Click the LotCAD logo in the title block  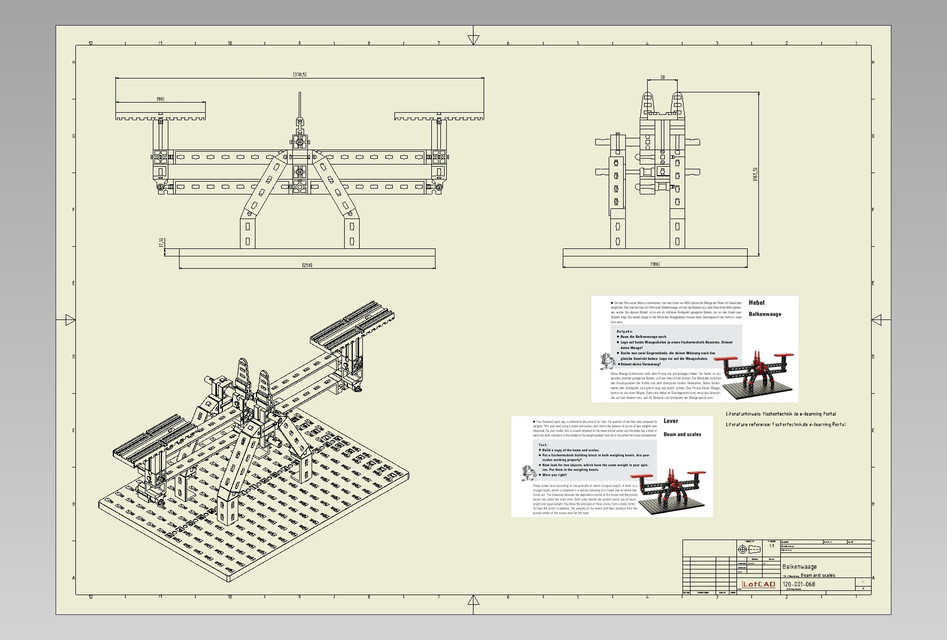tap(758, 584)
